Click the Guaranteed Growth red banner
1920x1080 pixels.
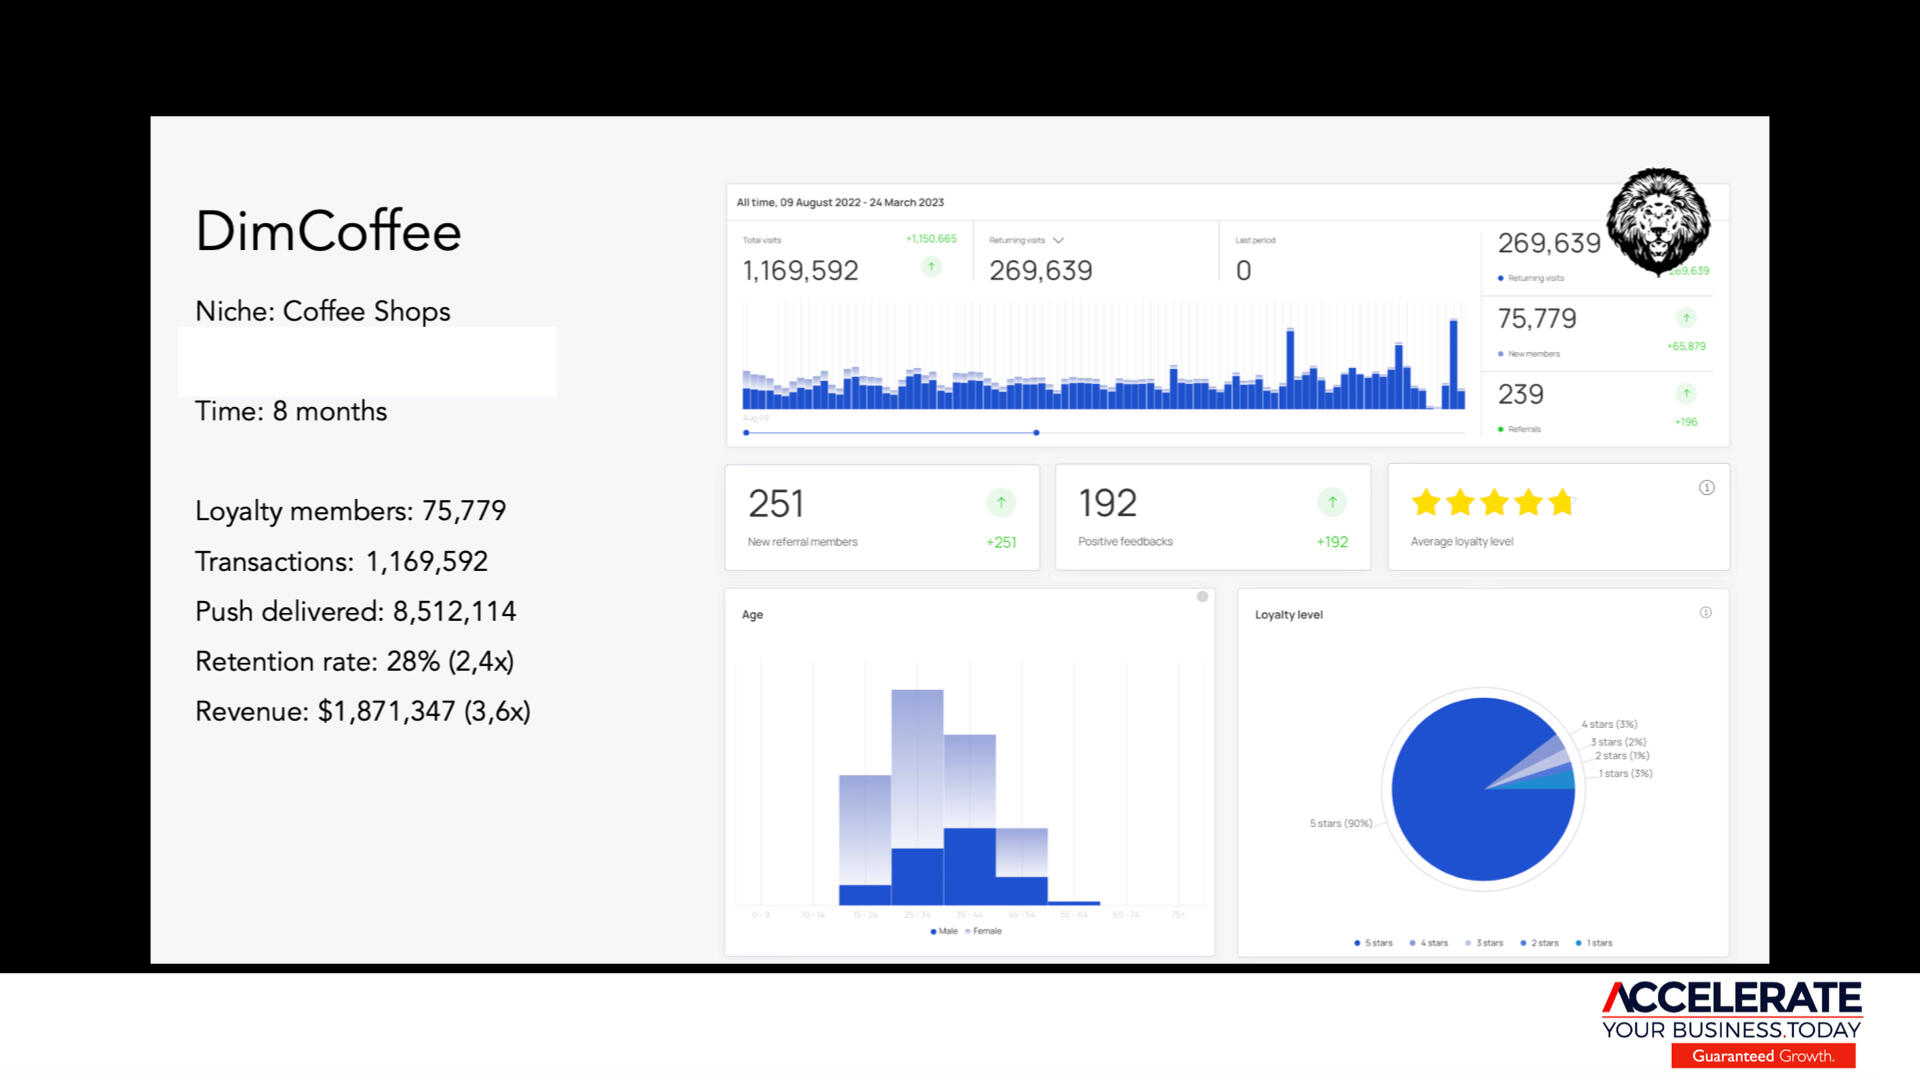click(x=1762, y=1056)
